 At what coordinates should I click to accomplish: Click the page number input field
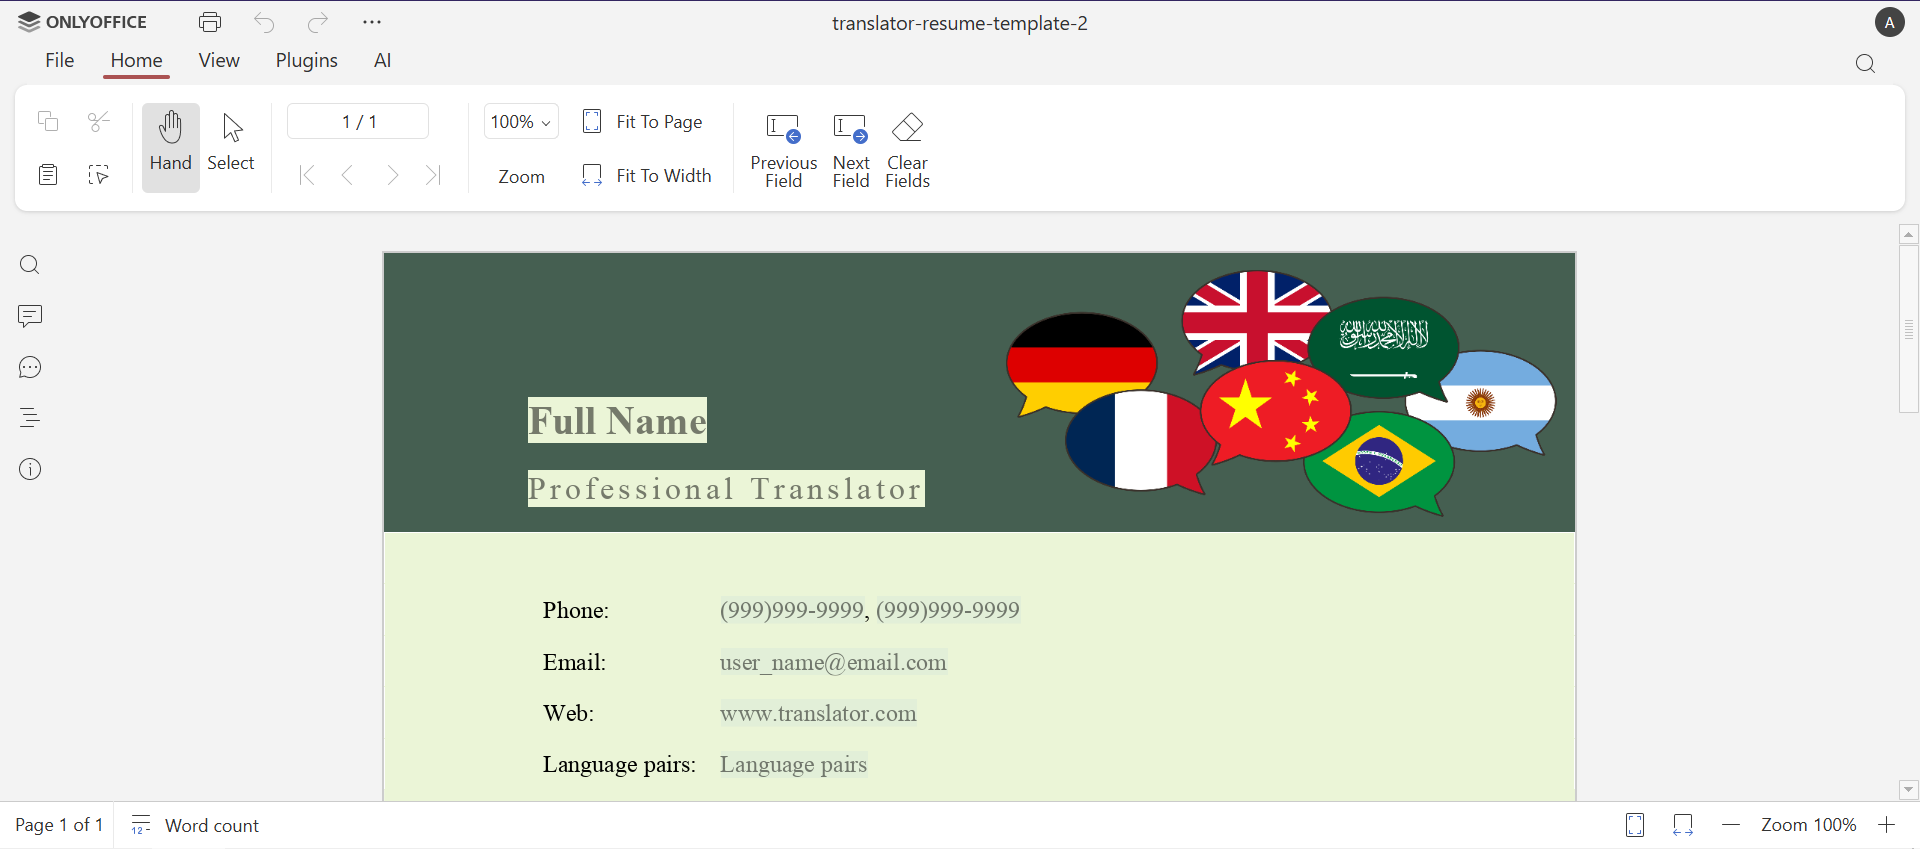[358, 122]
